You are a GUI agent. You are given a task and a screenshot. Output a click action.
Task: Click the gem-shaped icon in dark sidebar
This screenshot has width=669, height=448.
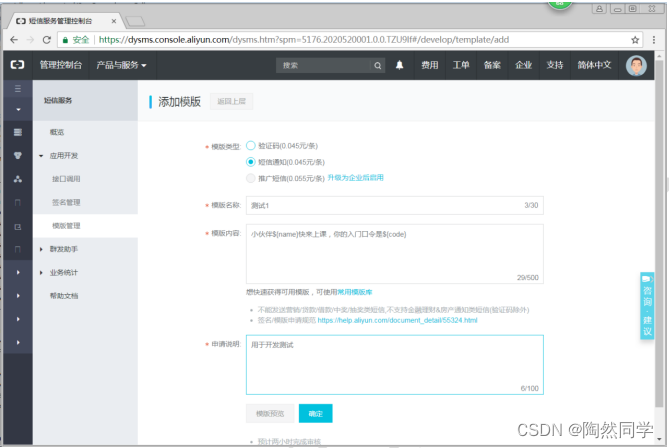tap(17, 156)
